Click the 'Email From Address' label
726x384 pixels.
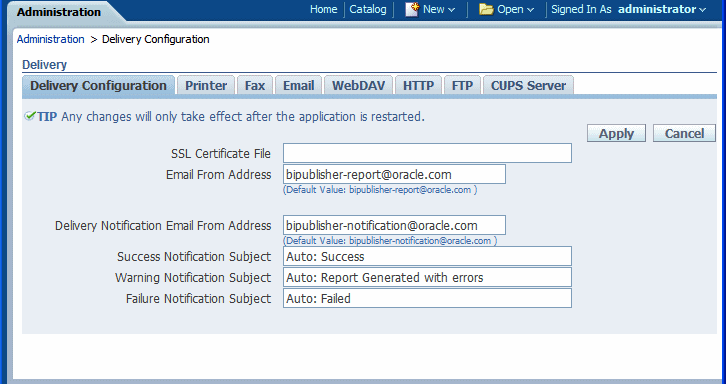219,175
